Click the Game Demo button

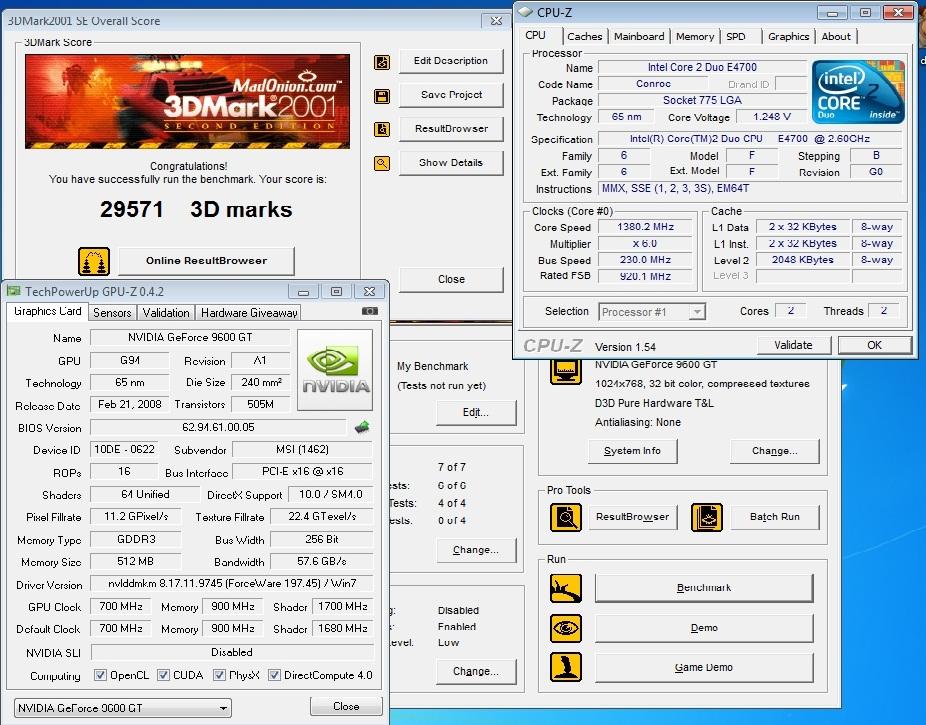[703, 668]
